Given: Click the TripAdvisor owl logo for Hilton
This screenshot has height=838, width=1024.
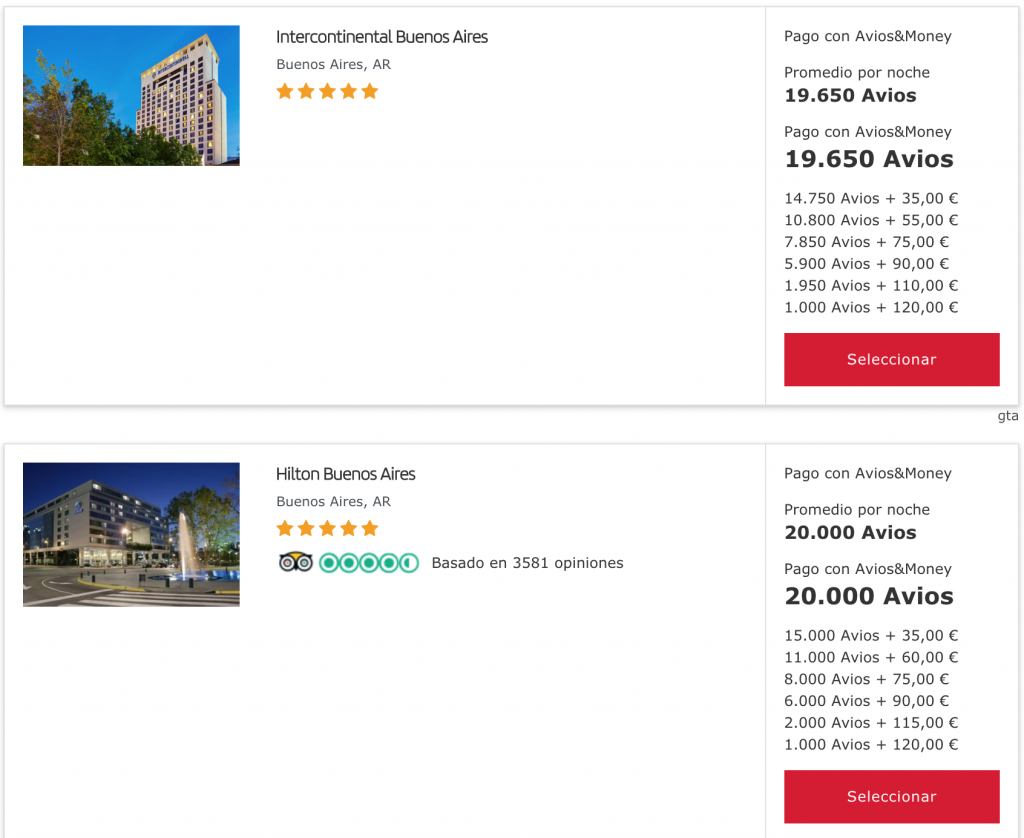Looking at the screenshot, I should (x=295, y=563).
